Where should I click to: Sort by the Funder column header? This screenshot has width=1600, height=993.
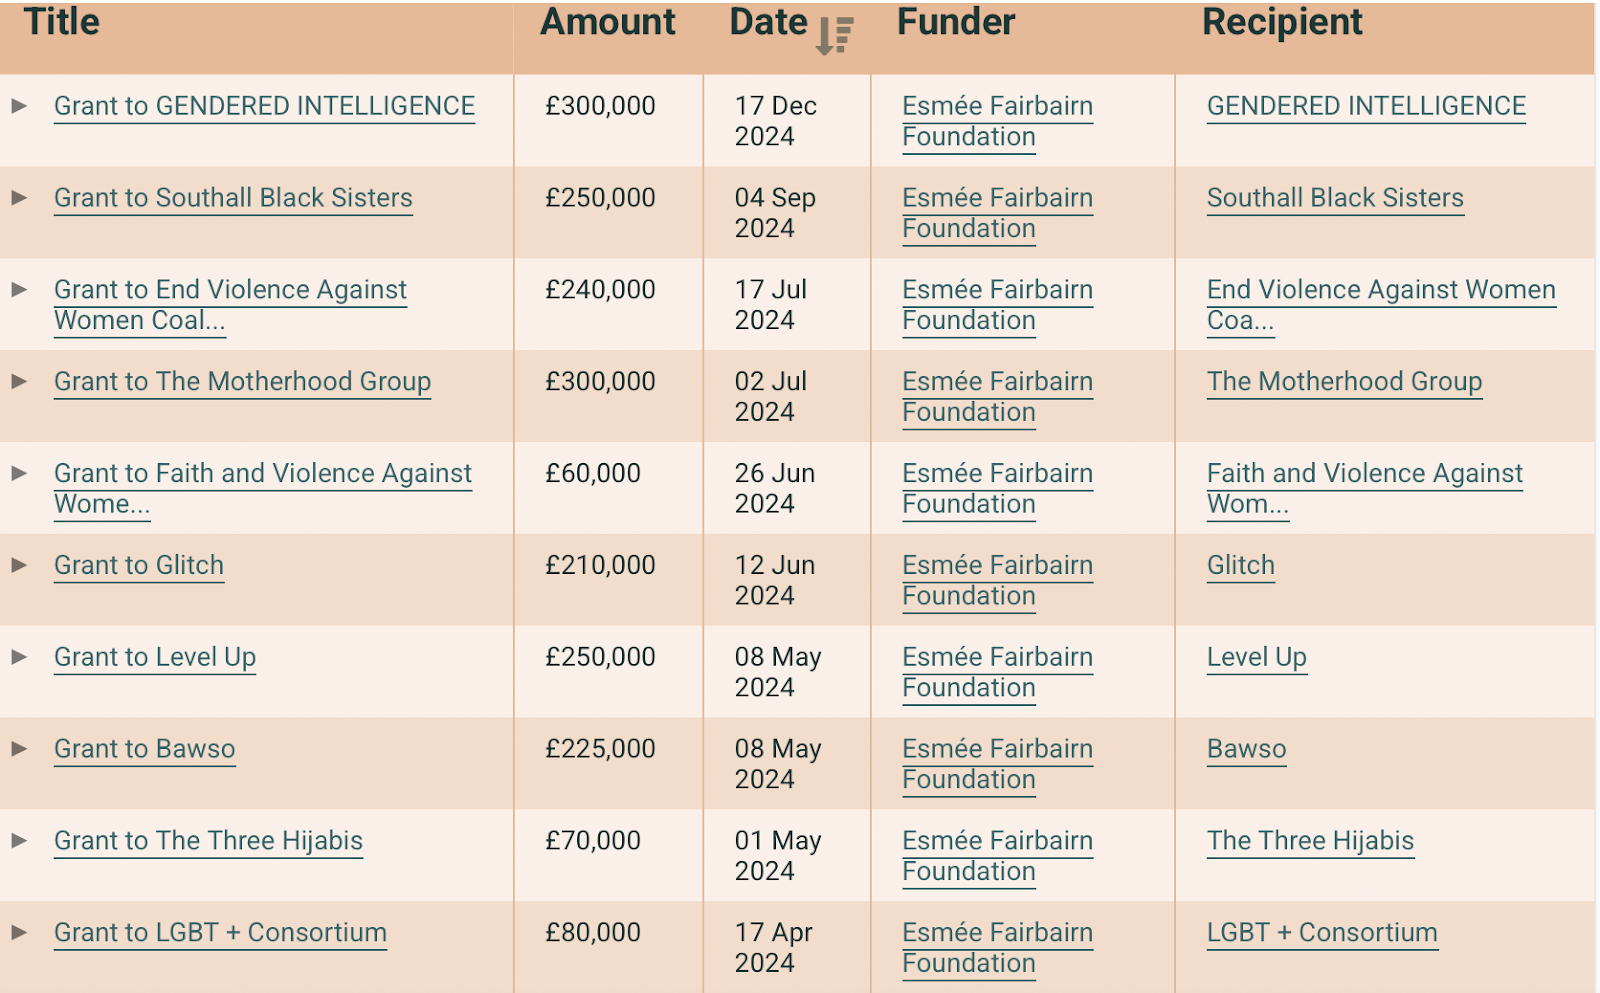(956, 22)
